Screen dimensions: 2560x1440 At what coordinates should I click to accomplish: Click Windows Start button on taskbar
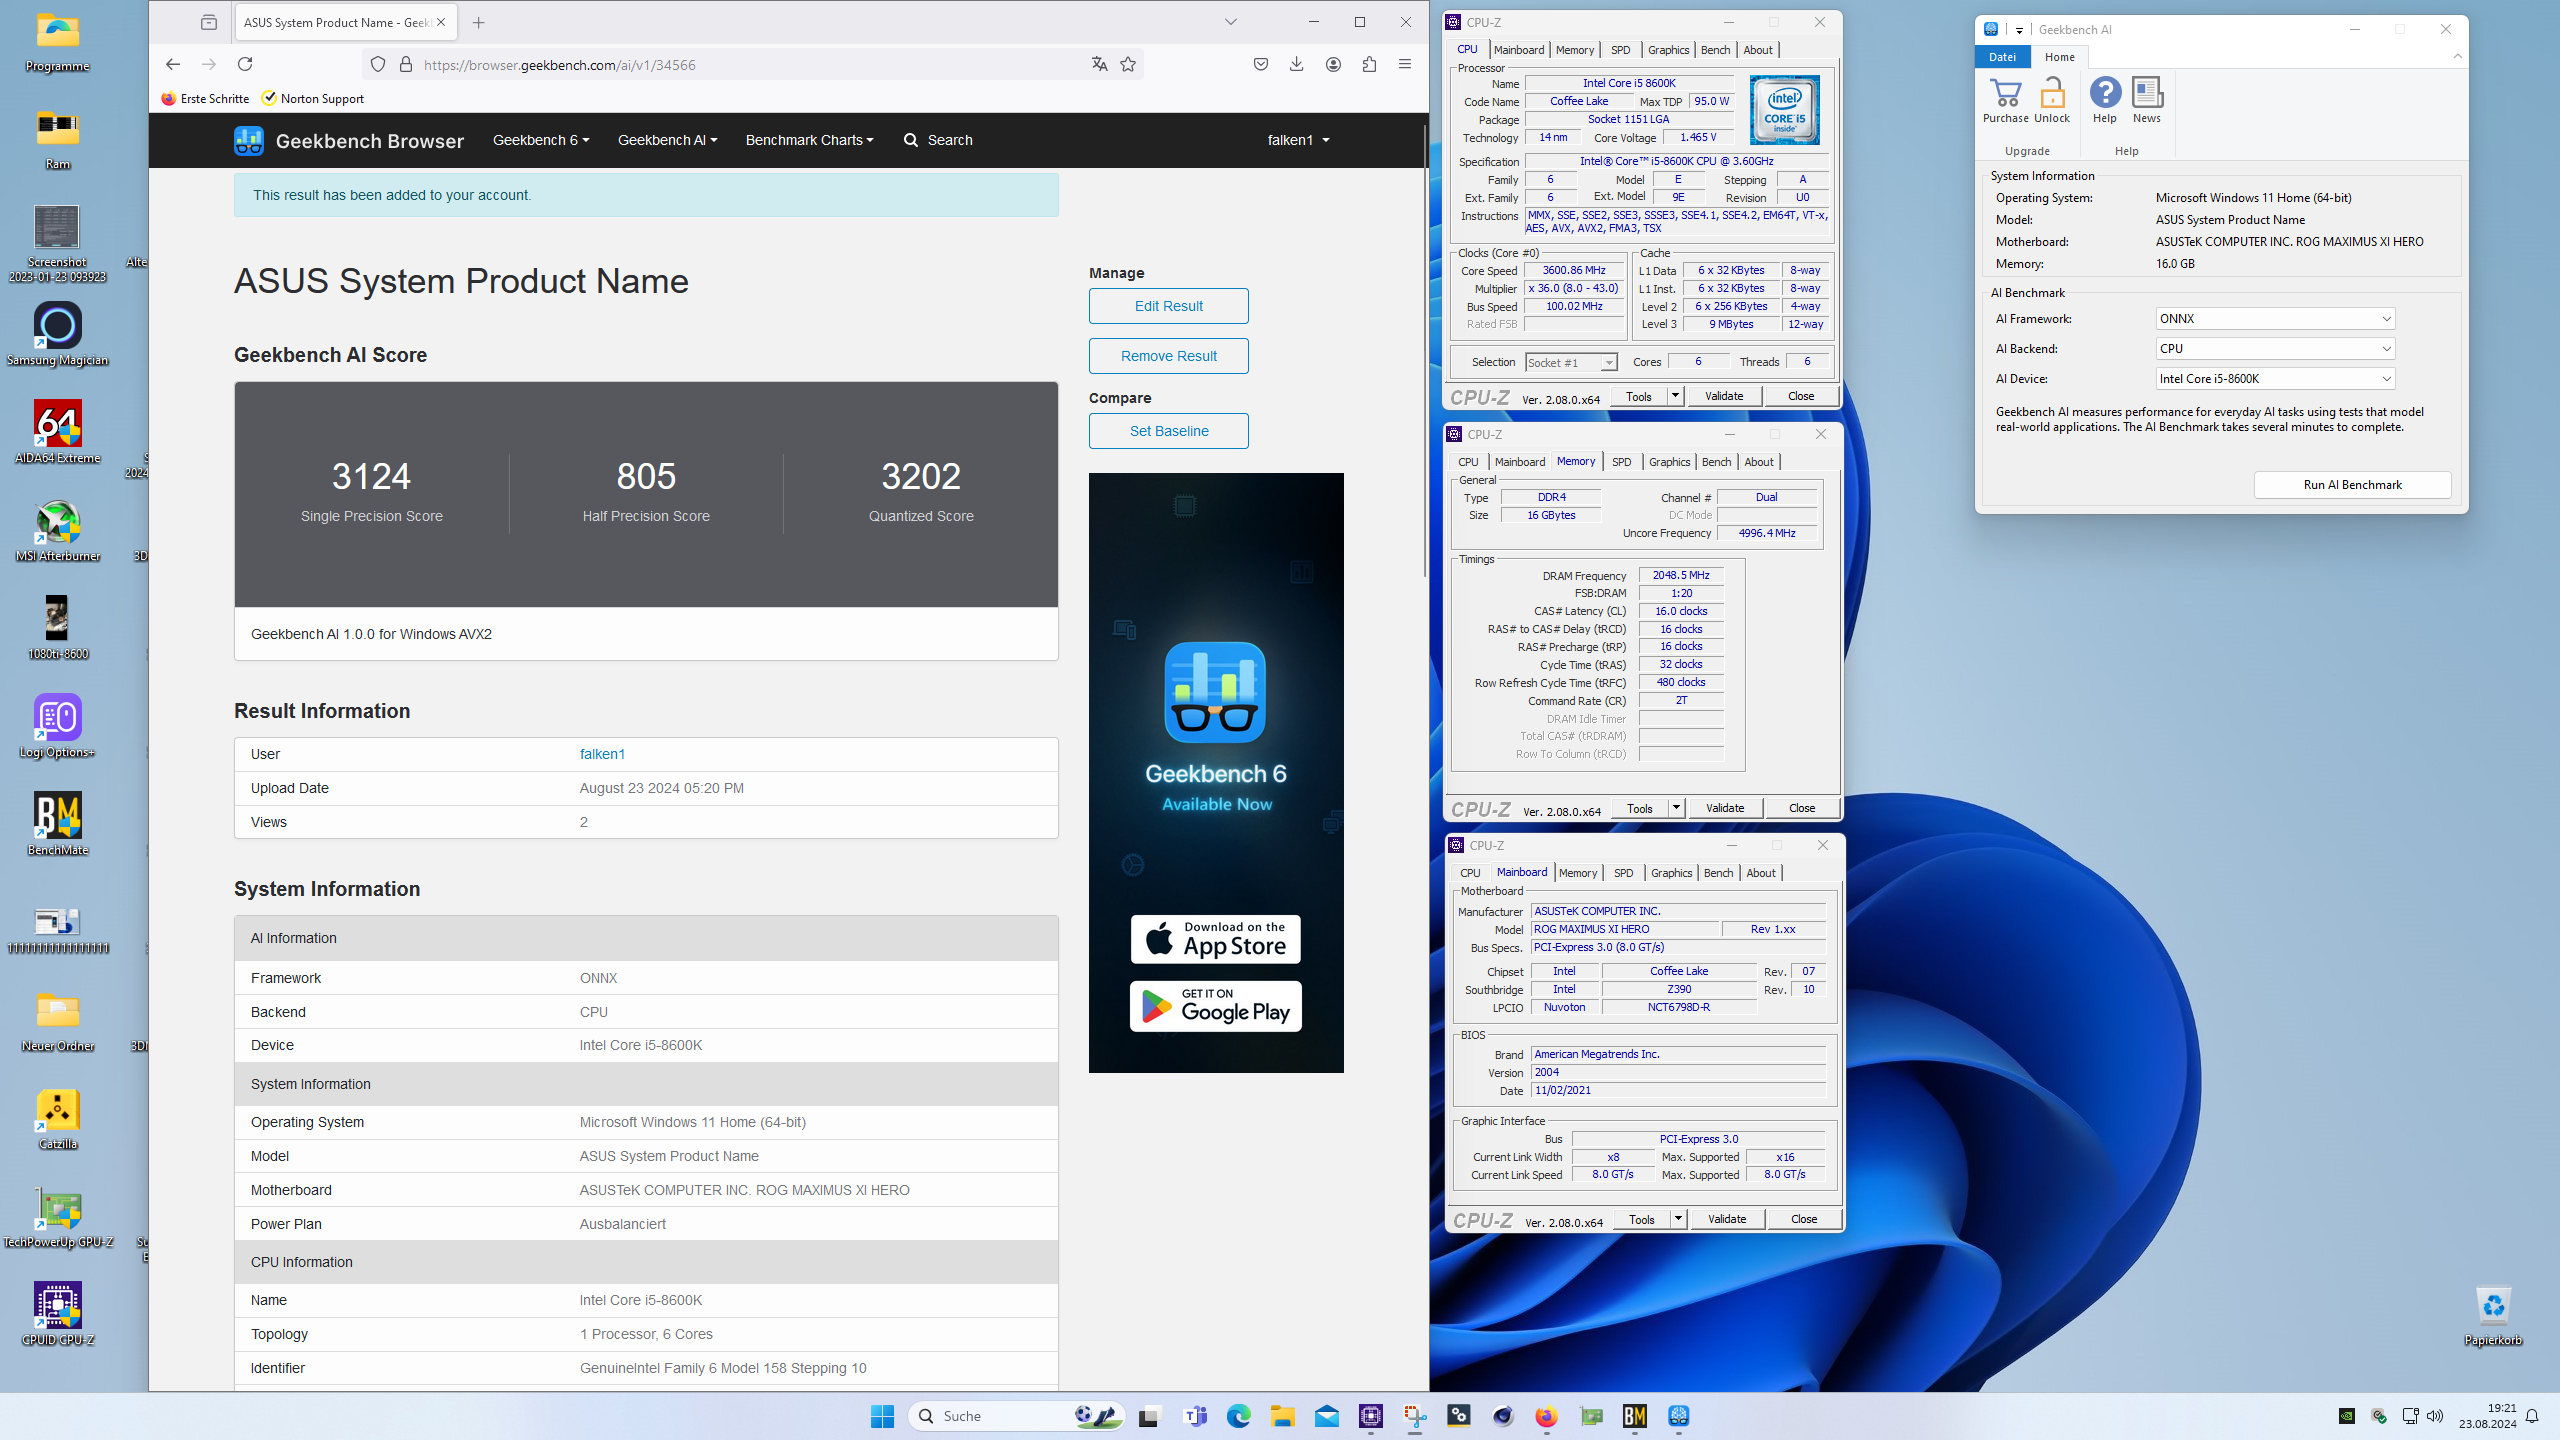click(882, 1416)
